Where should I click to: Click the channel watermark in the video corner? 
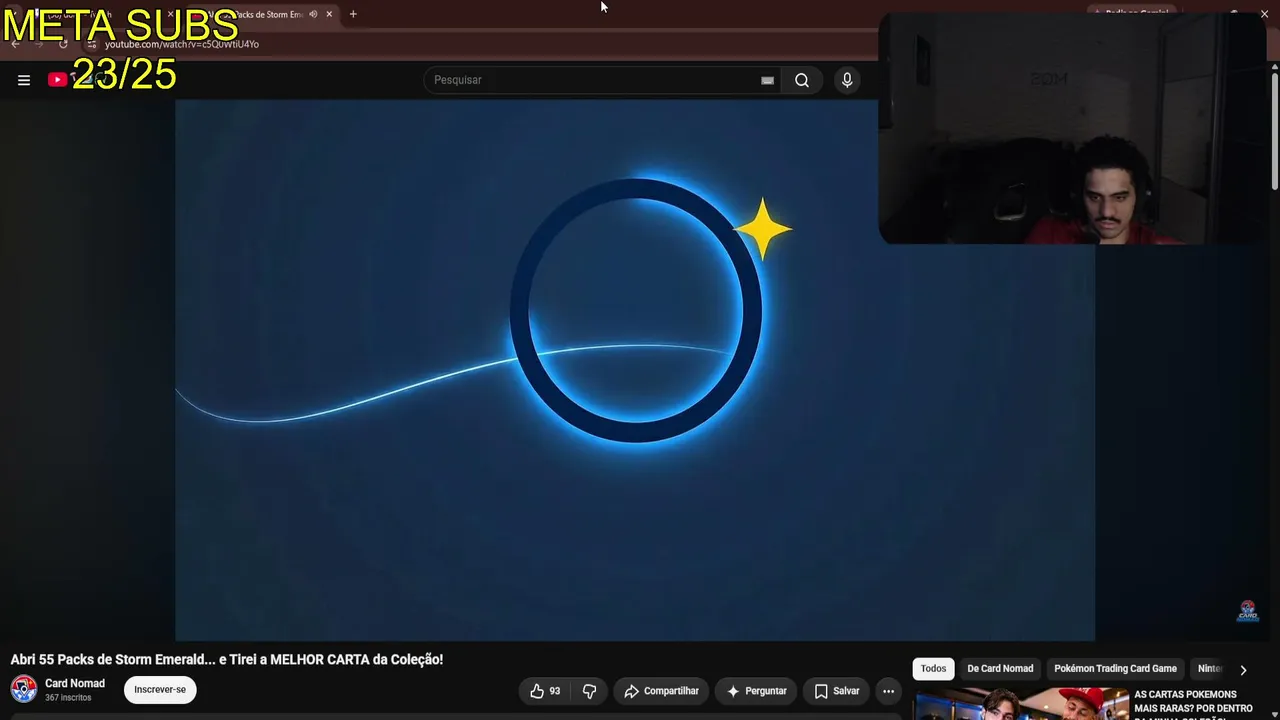pos(1248,611)
